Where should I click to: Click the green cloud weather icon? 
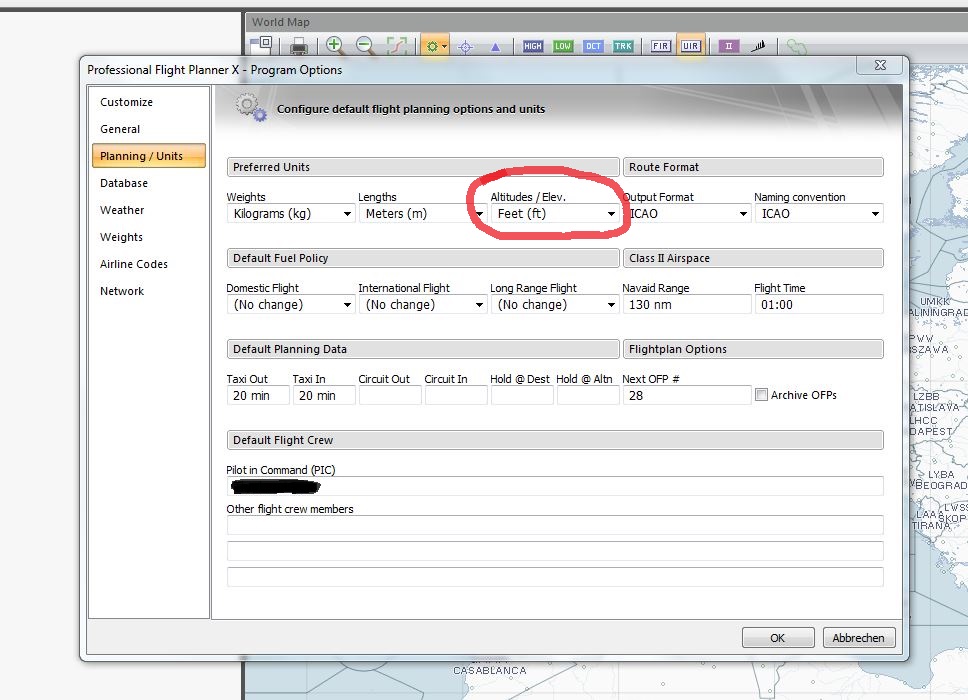[796, 46]
